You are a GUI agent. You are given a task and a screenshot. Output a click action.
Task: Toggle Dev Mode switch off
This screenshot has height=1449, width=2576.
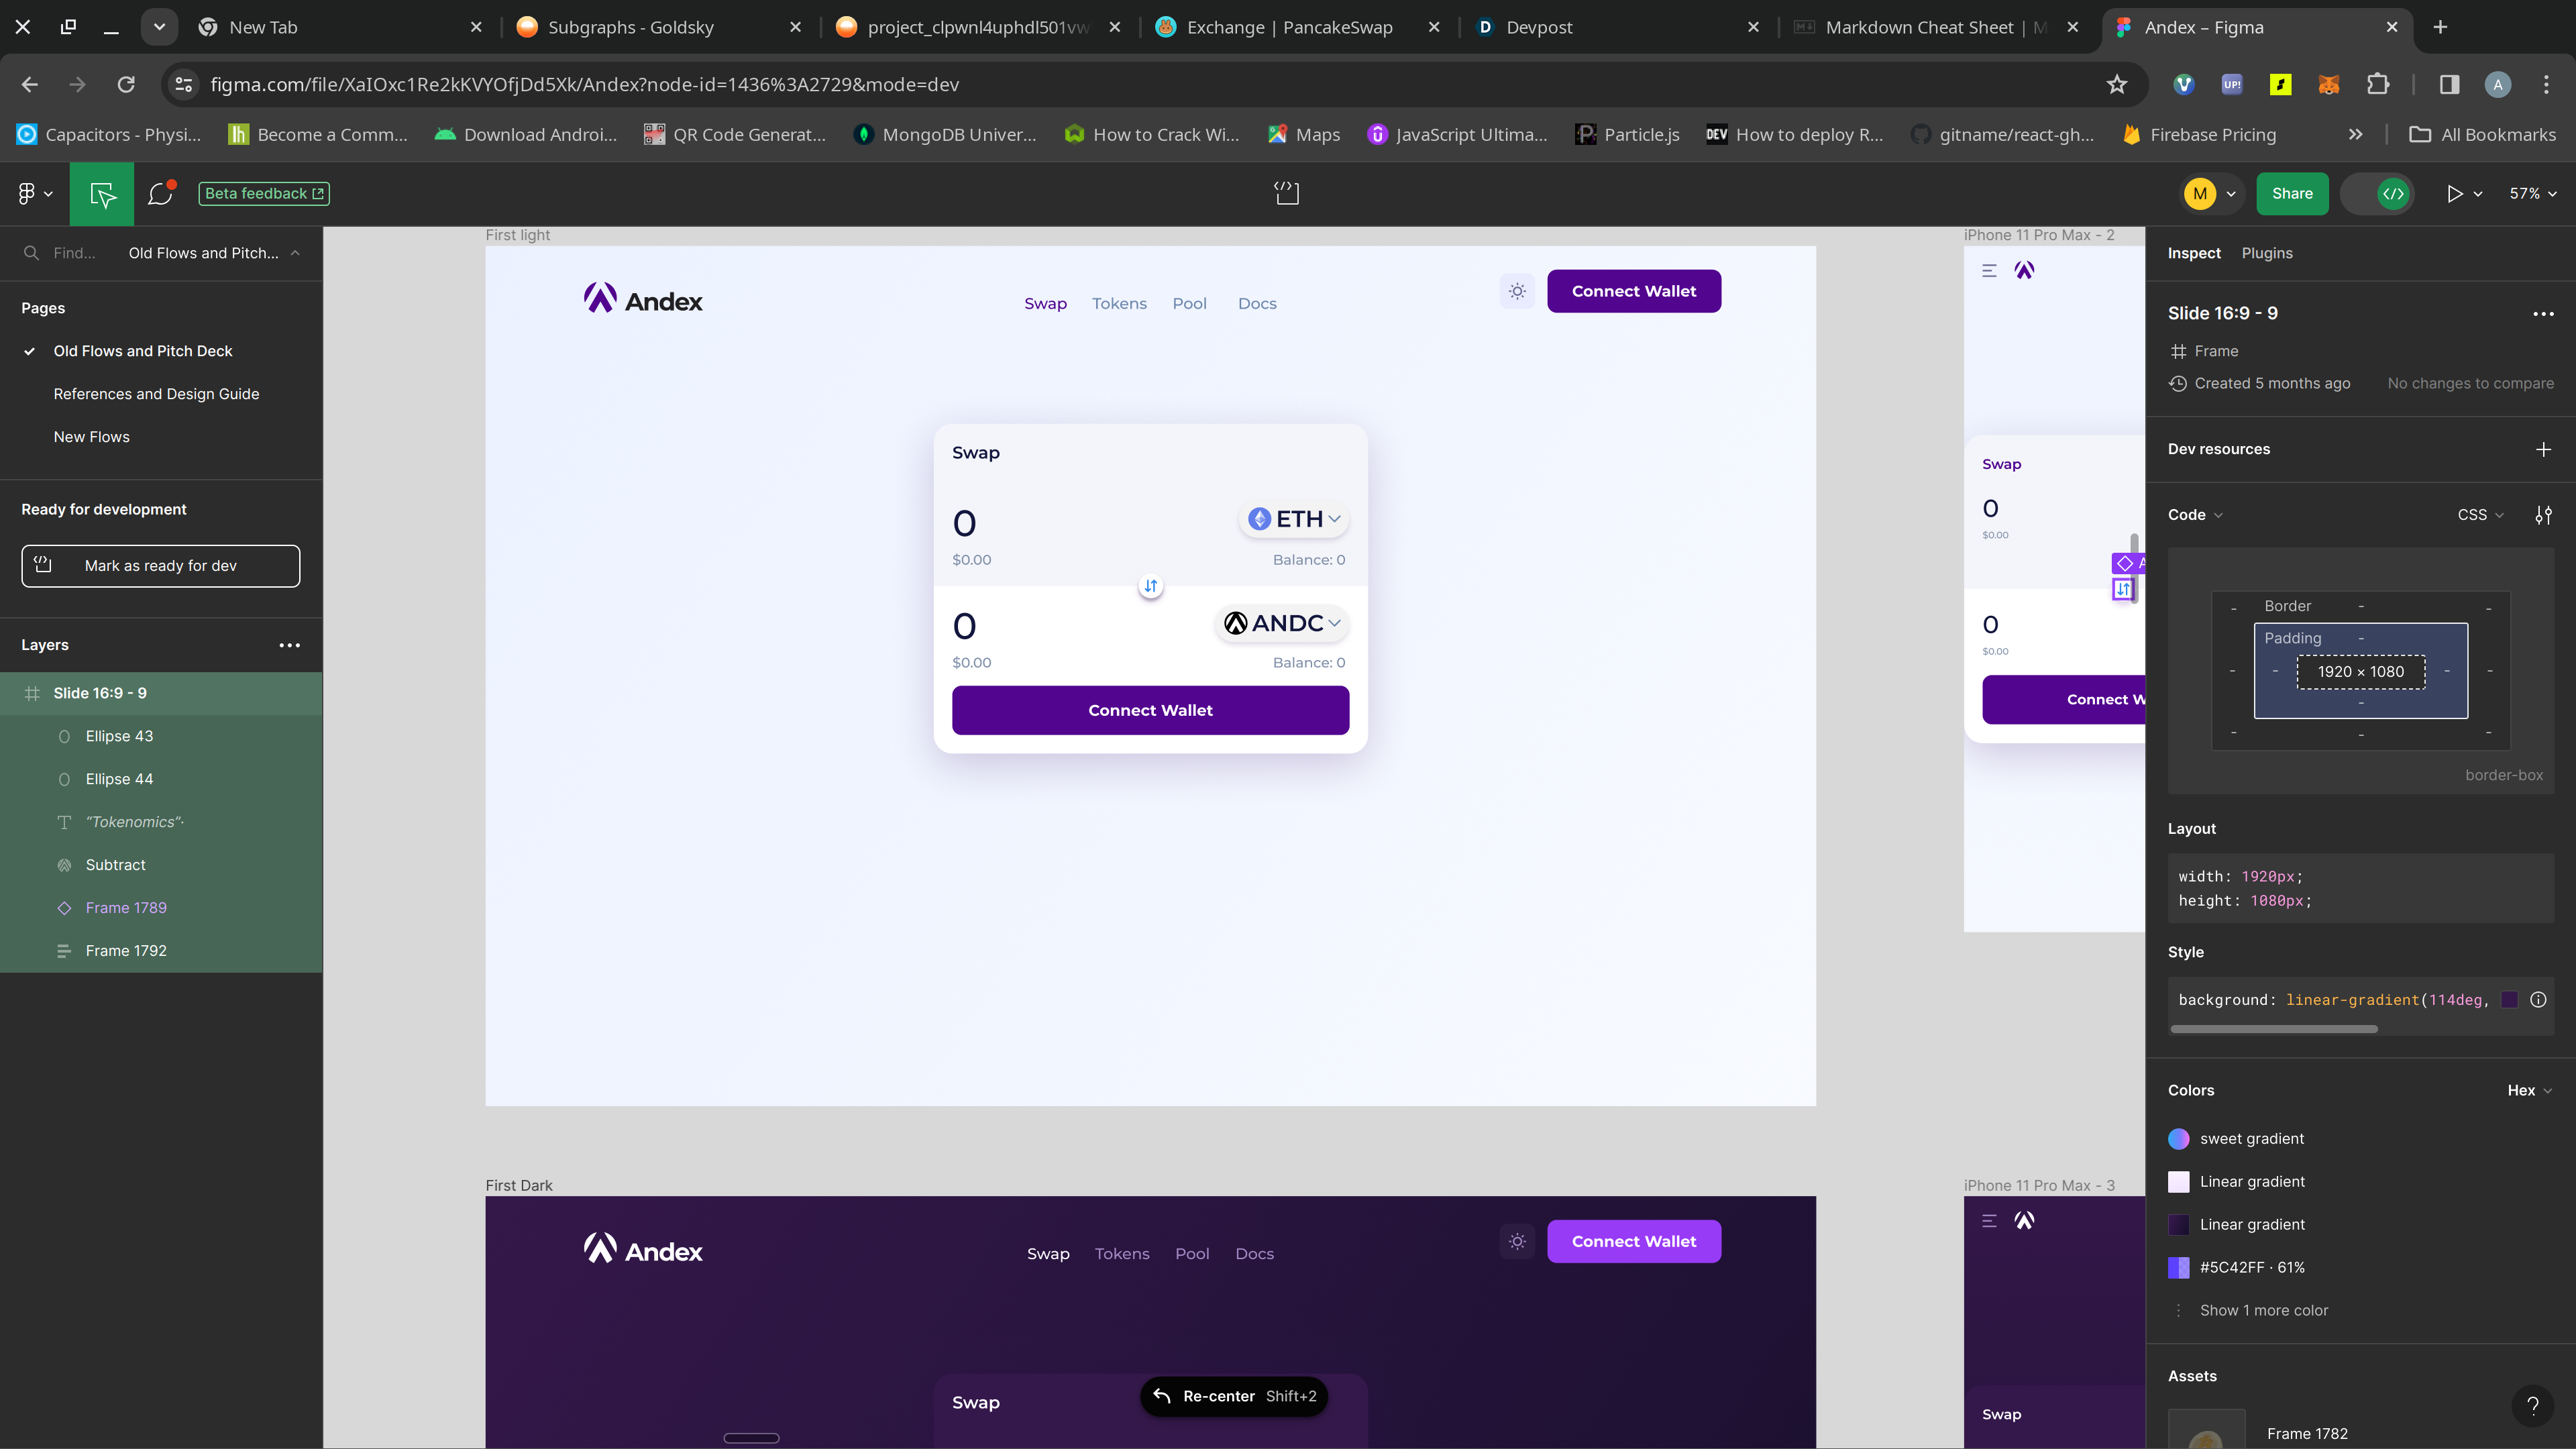pos(2380,194)
